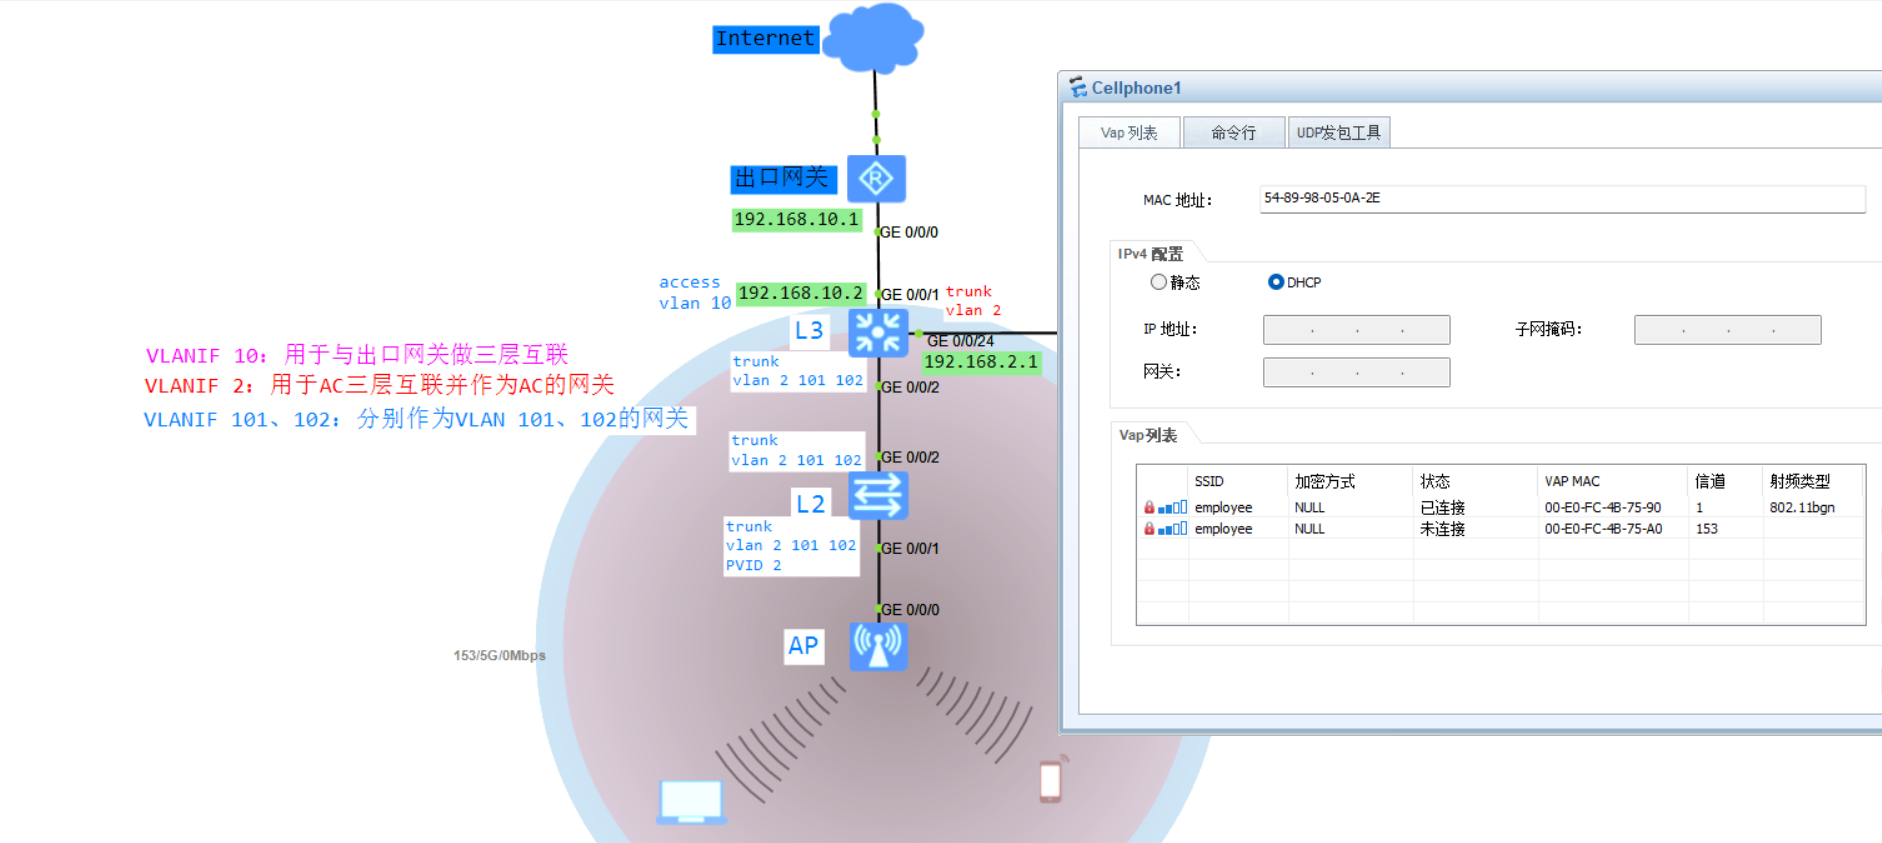Click signal bars of channel 153 VAP
The image size is (1882, 843).
pos(1172,529)
